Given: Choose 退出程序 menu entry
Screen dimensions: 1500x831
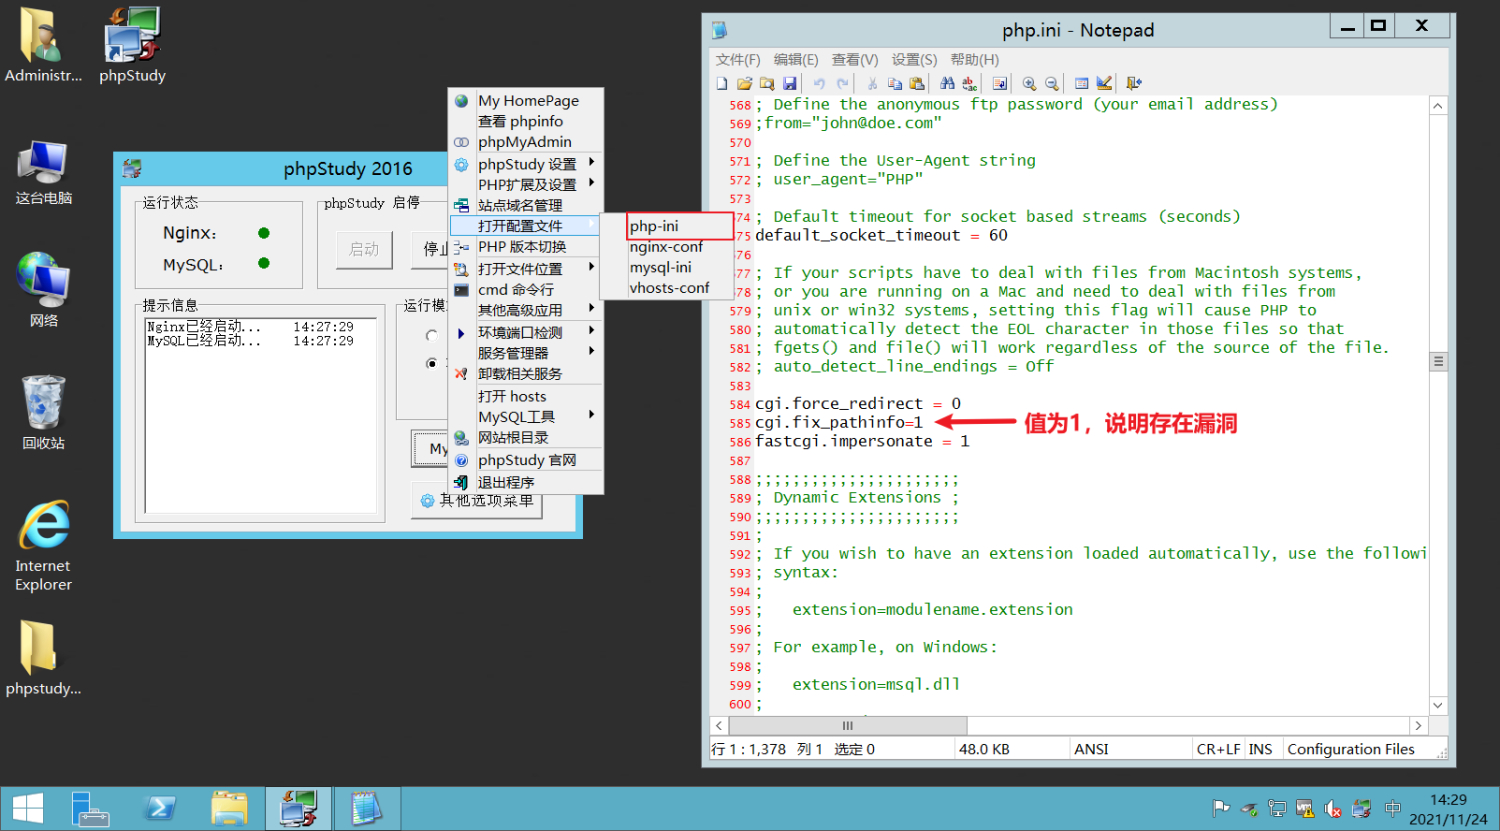Looking at the screenshot, I should (x=526, y=482).
